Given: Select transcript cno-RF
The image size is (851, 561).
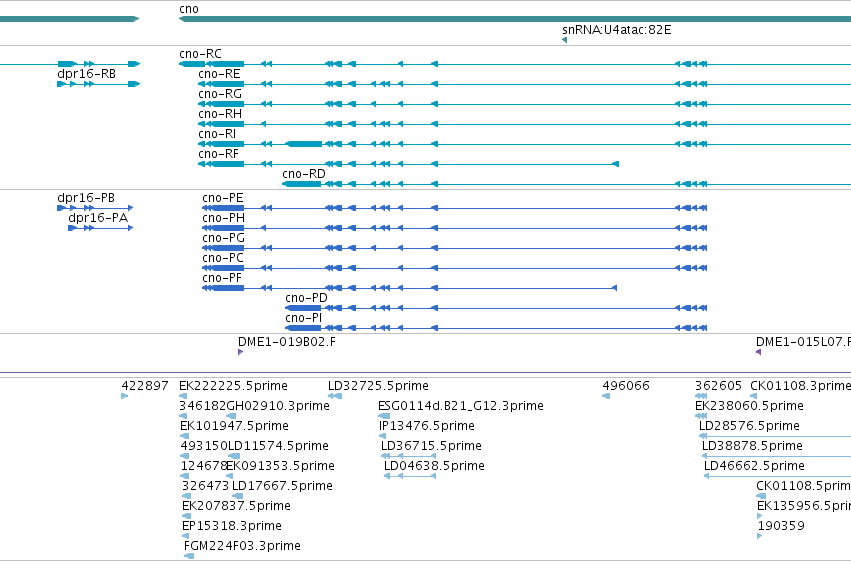Looking at the screenshot, I should pos(218,154).
